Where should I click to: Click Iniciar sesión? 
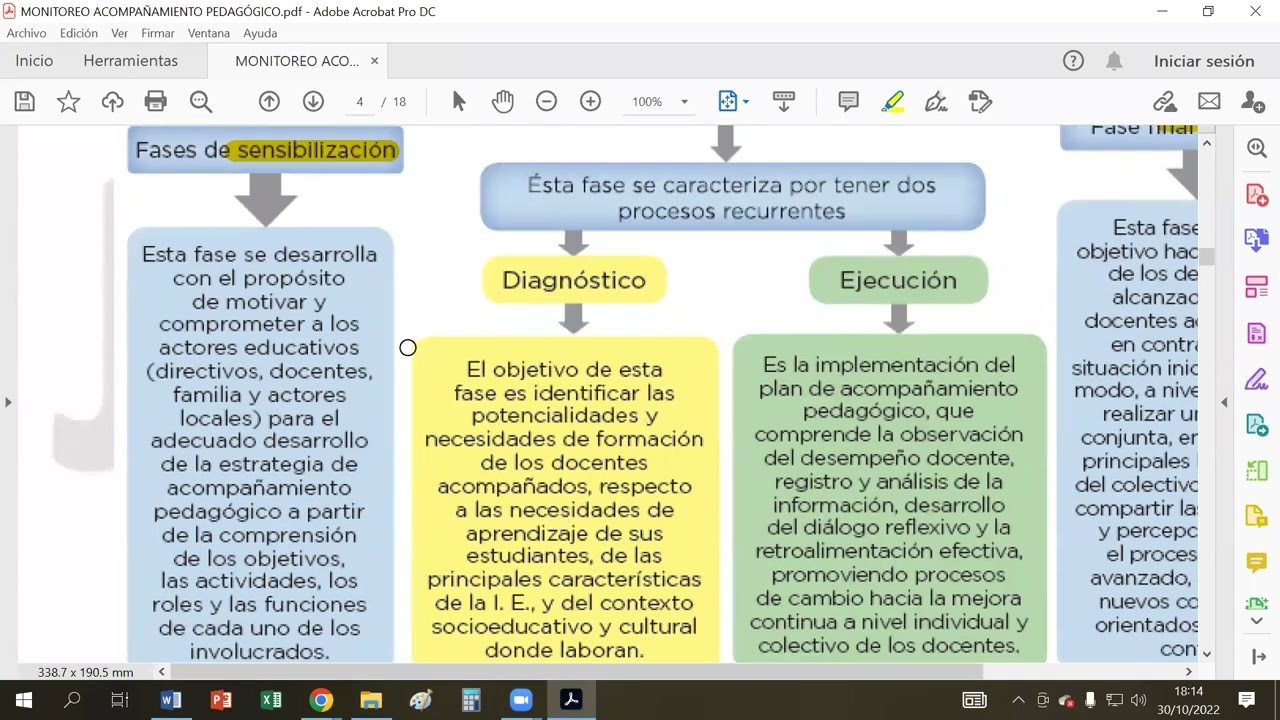tap(1204, 61)
